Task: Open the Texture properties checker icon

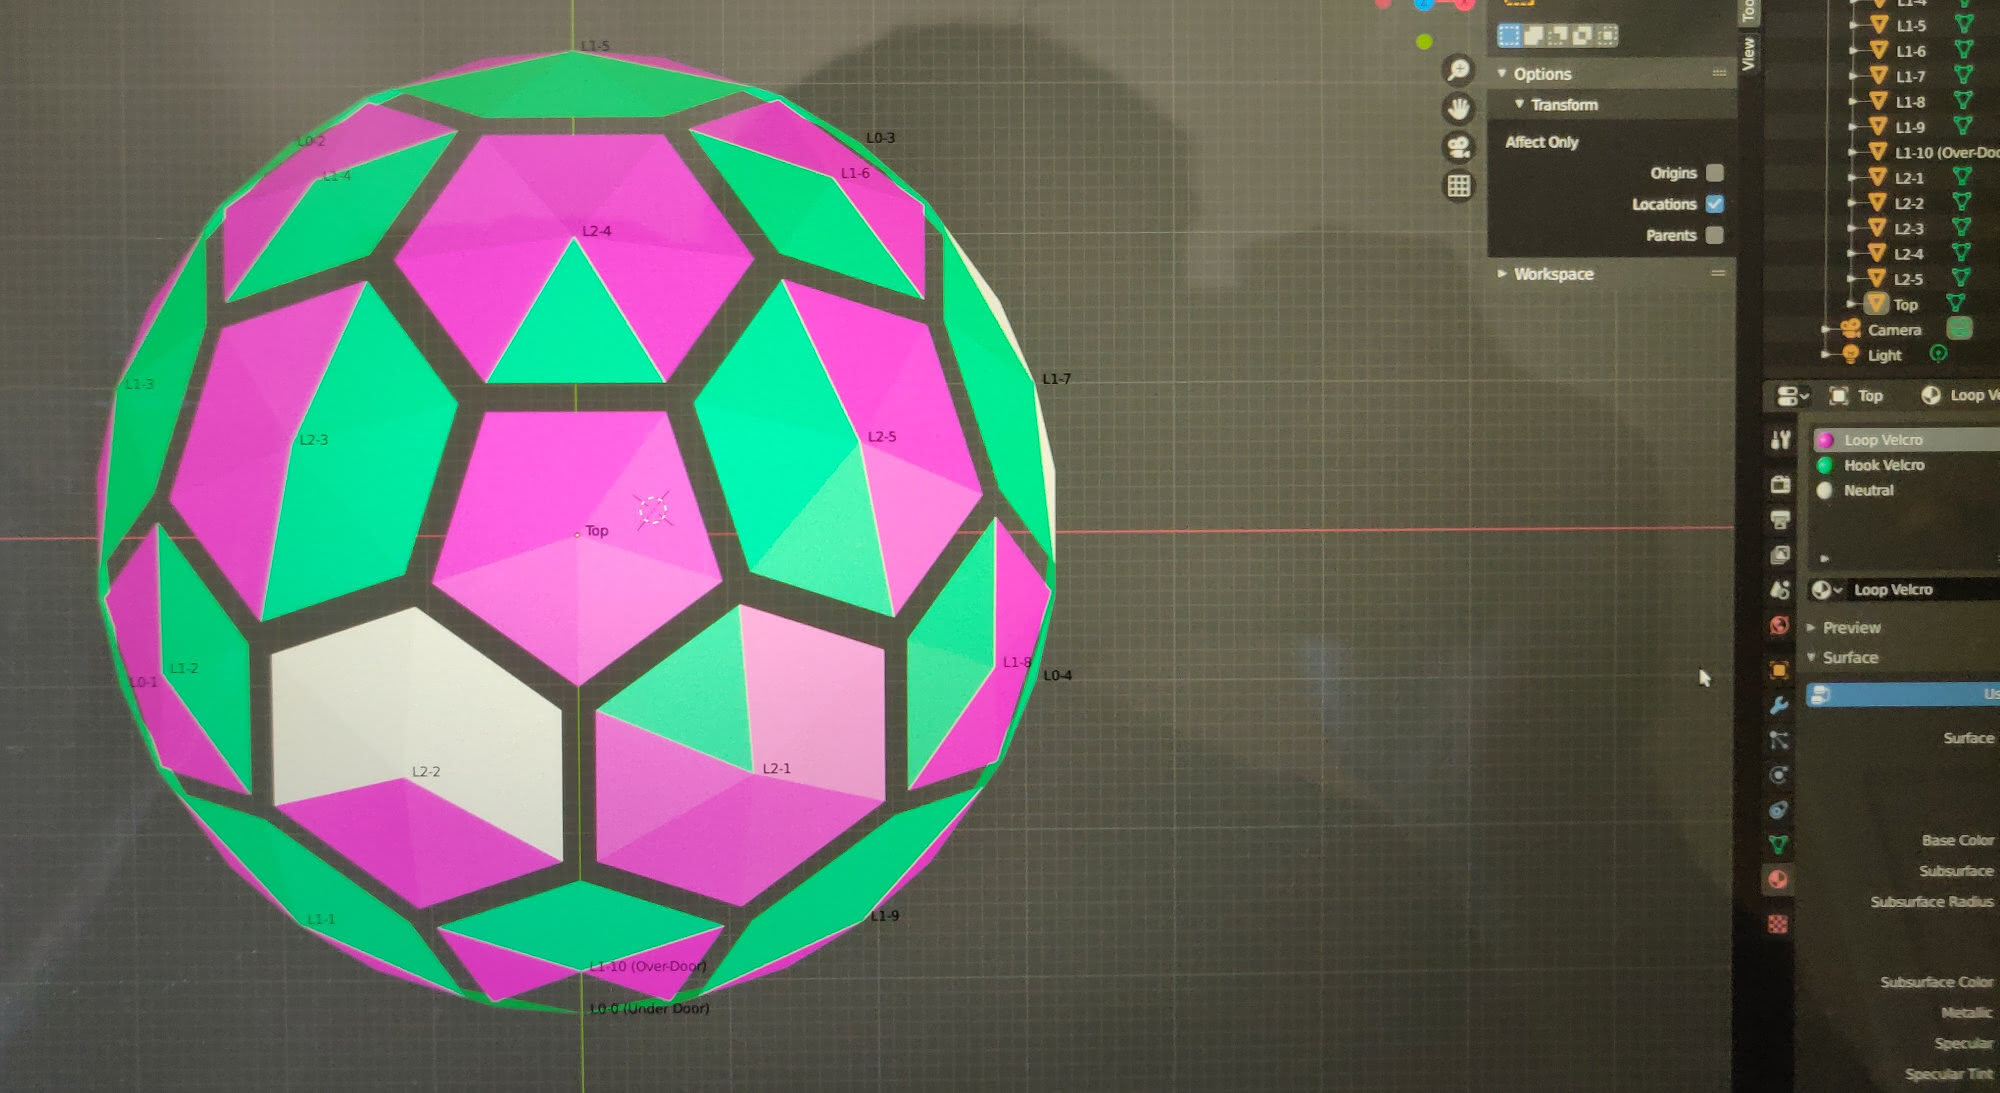Action: [1778, 924]
